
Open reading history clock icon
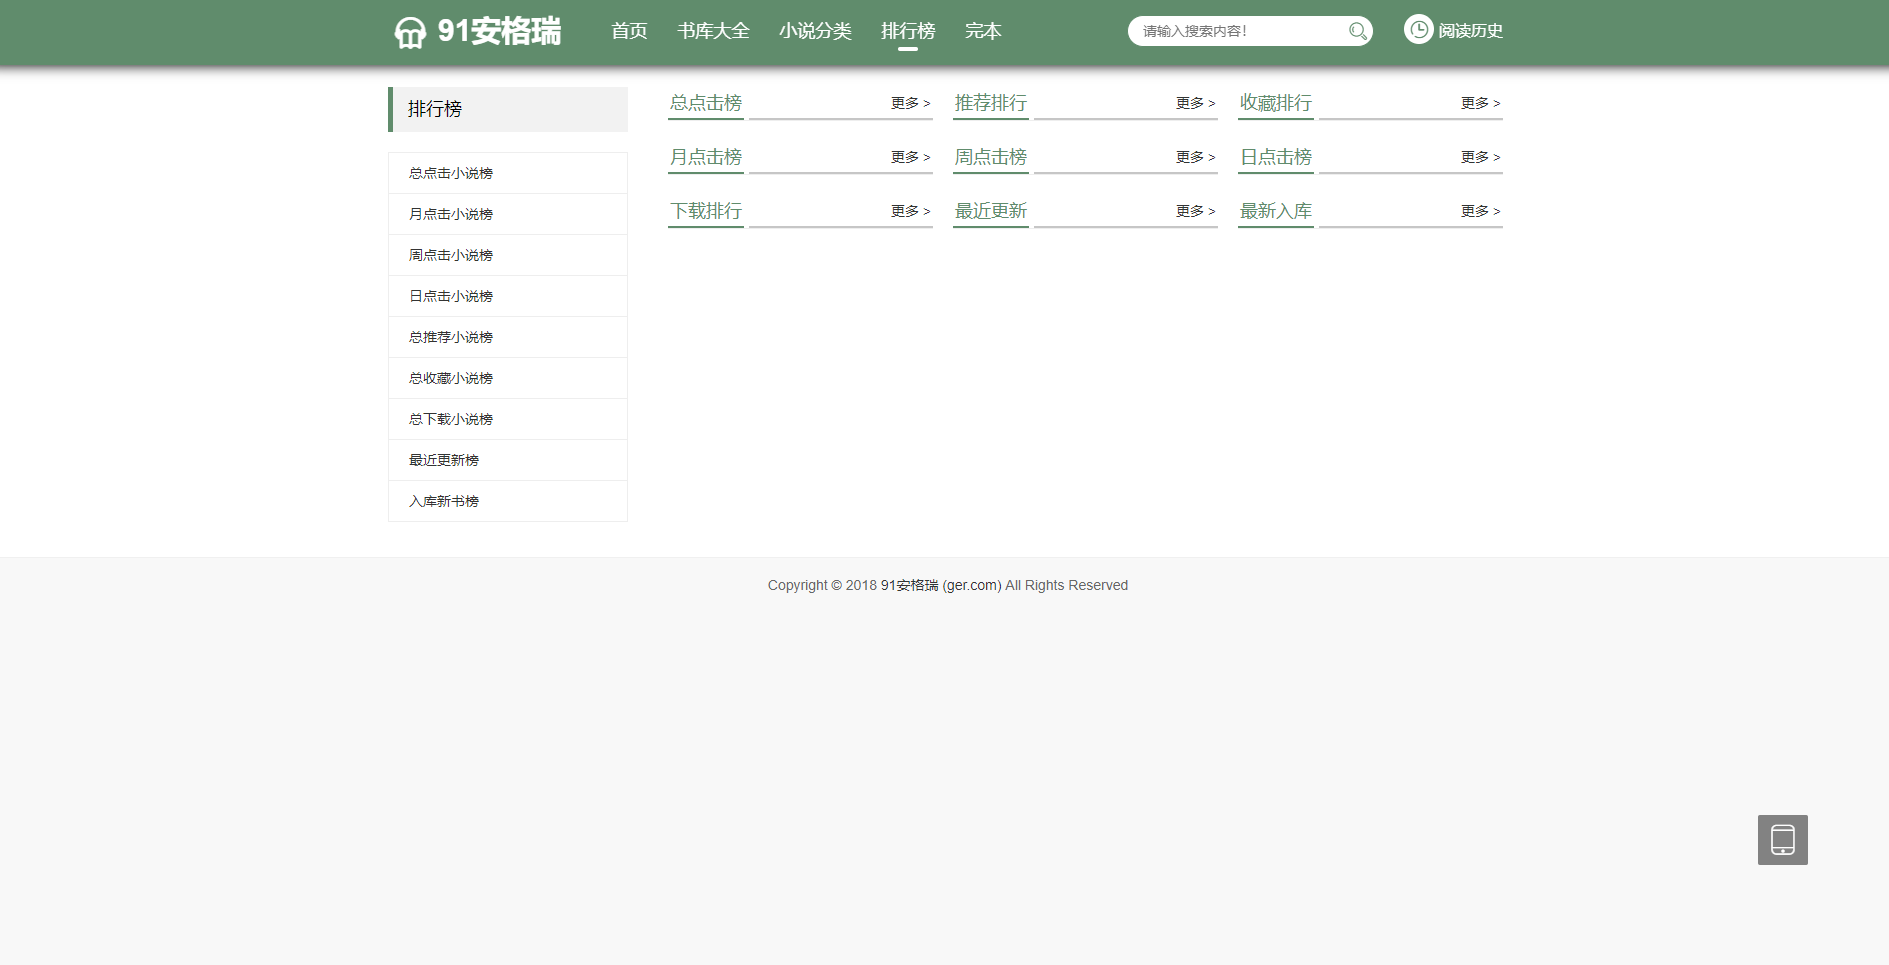pyautogui.click(x=1418, y=30)
